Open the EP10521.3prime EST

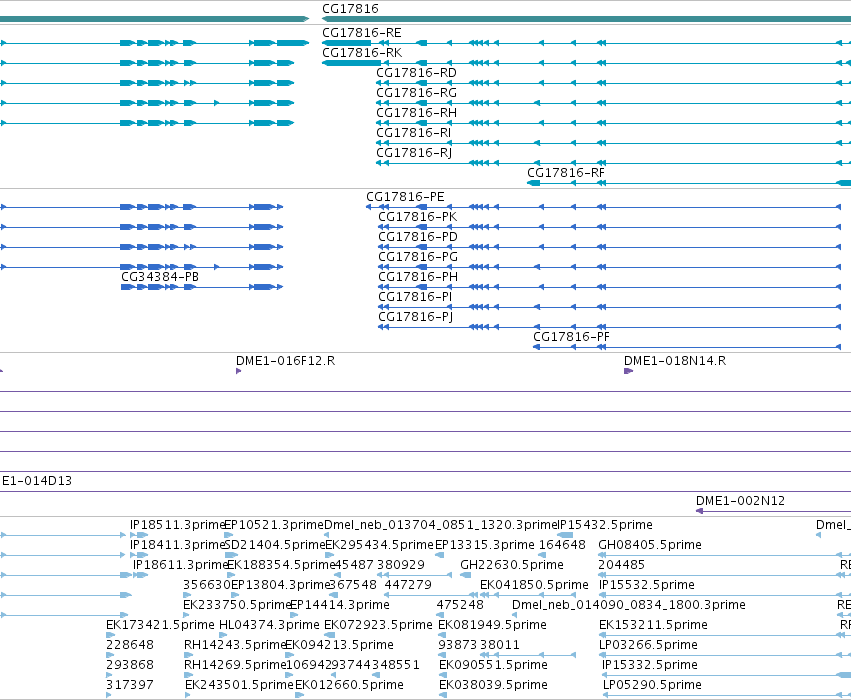point(274,525)
